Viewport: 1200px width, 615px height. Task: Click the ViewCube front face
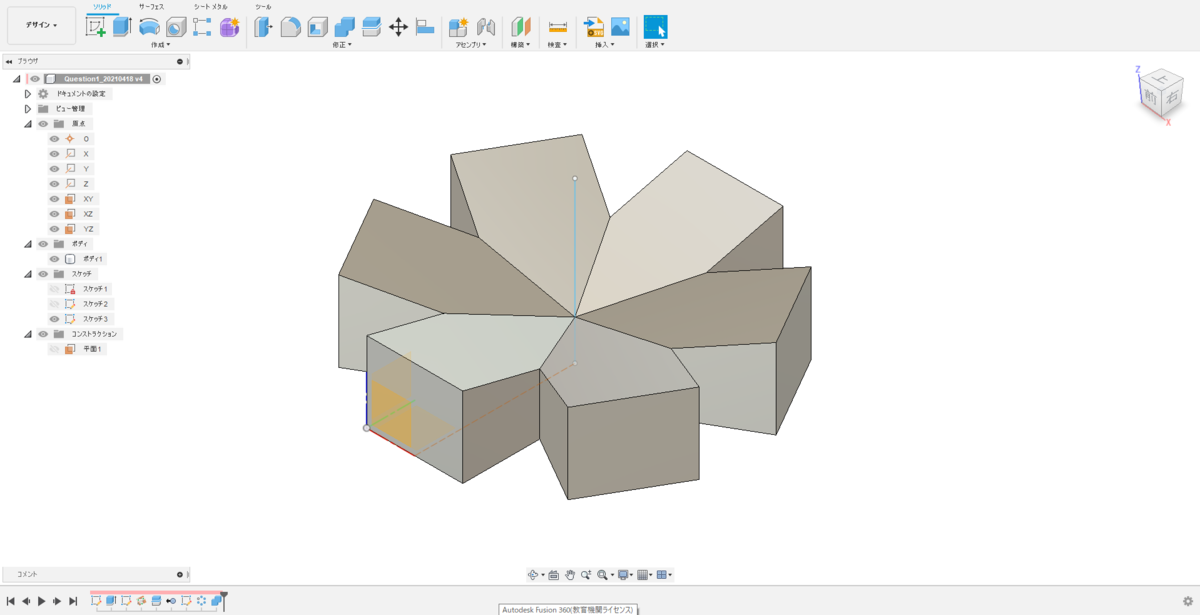pyautogui.click(x=1151, y=97)
